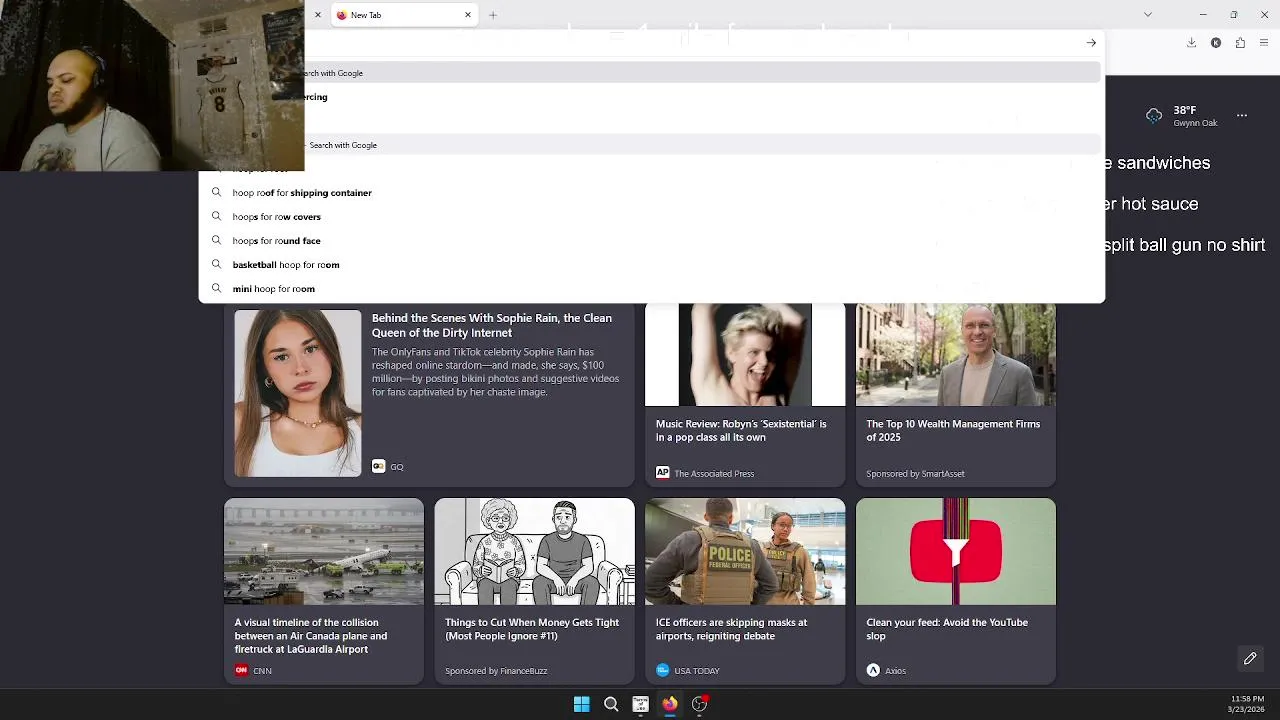Click search icon beside mini hoop for room
This screenshot has width=1280, height=720.
point(216,289)
